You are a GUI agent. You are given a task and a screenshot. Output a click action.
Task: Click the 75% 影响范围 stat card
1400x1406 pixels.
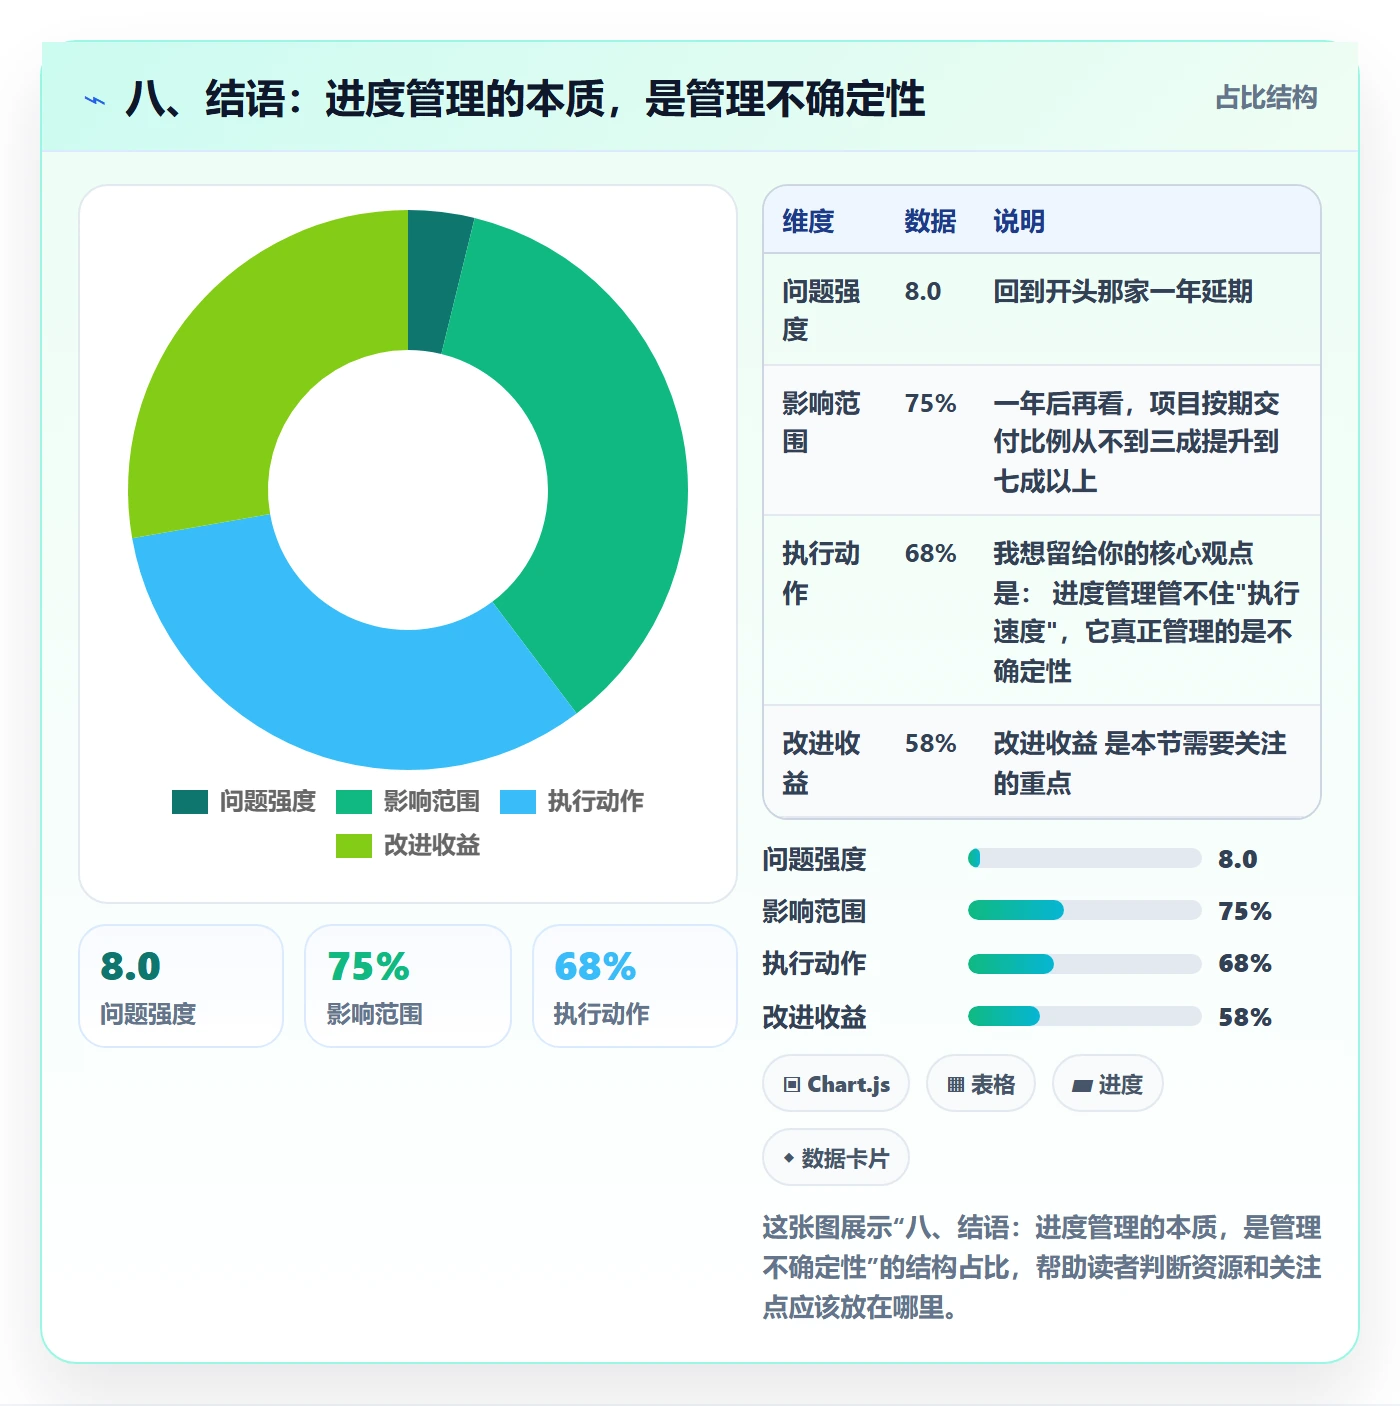coord(408,986)
